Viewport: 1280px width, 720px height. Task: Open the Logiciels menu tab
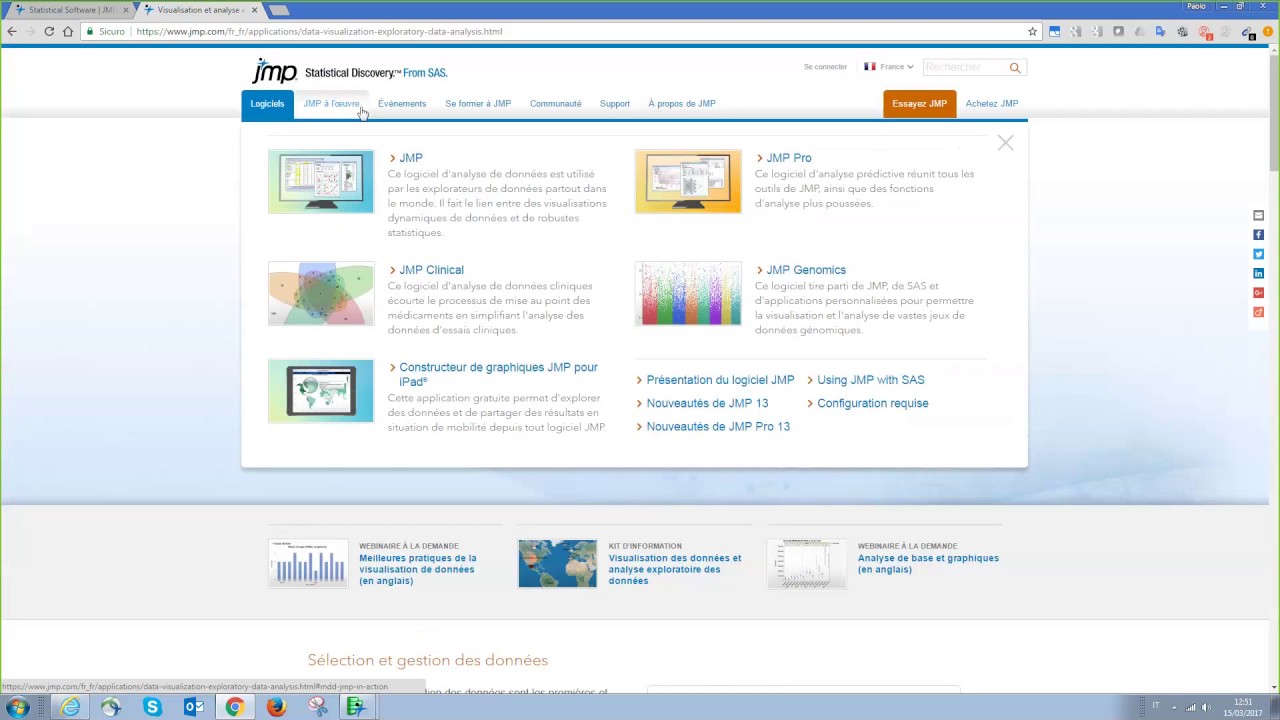267,104
